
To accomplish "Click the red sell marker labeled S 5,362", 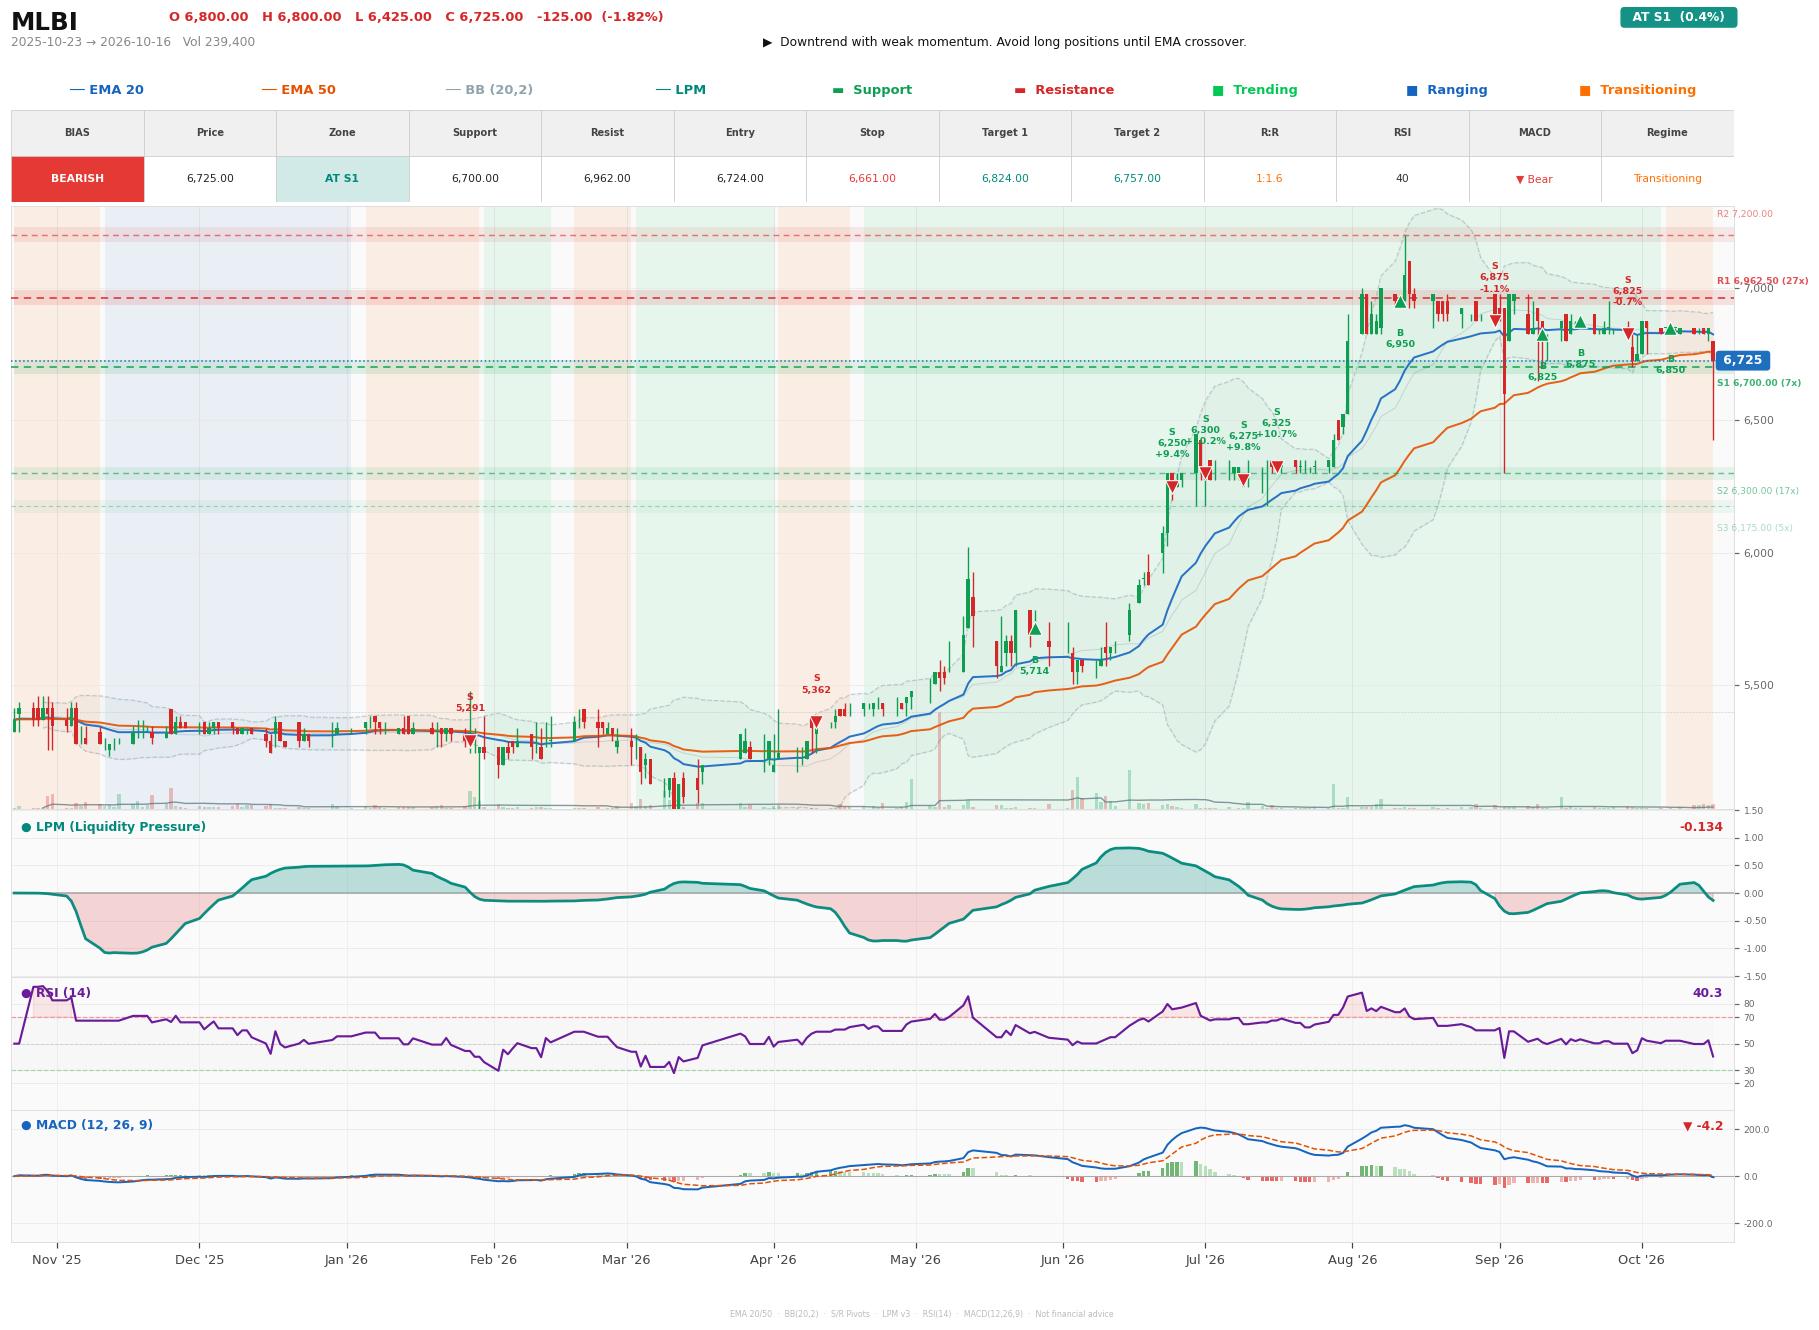I will [x=816, y=721].
